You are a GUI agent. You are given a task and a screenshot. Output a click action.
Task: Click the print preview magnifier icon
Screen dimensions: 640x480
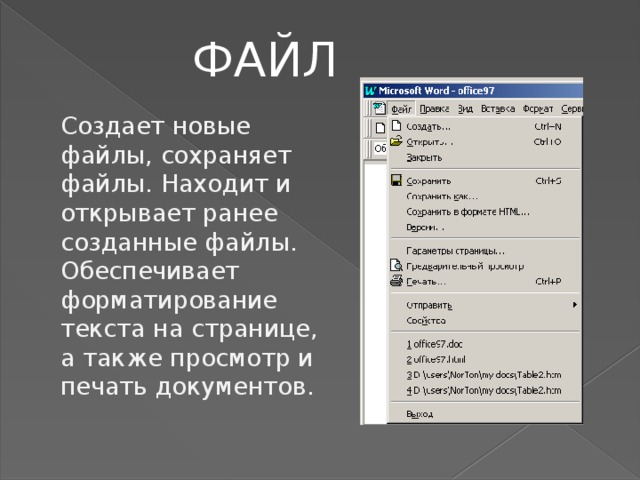[396, 266]
